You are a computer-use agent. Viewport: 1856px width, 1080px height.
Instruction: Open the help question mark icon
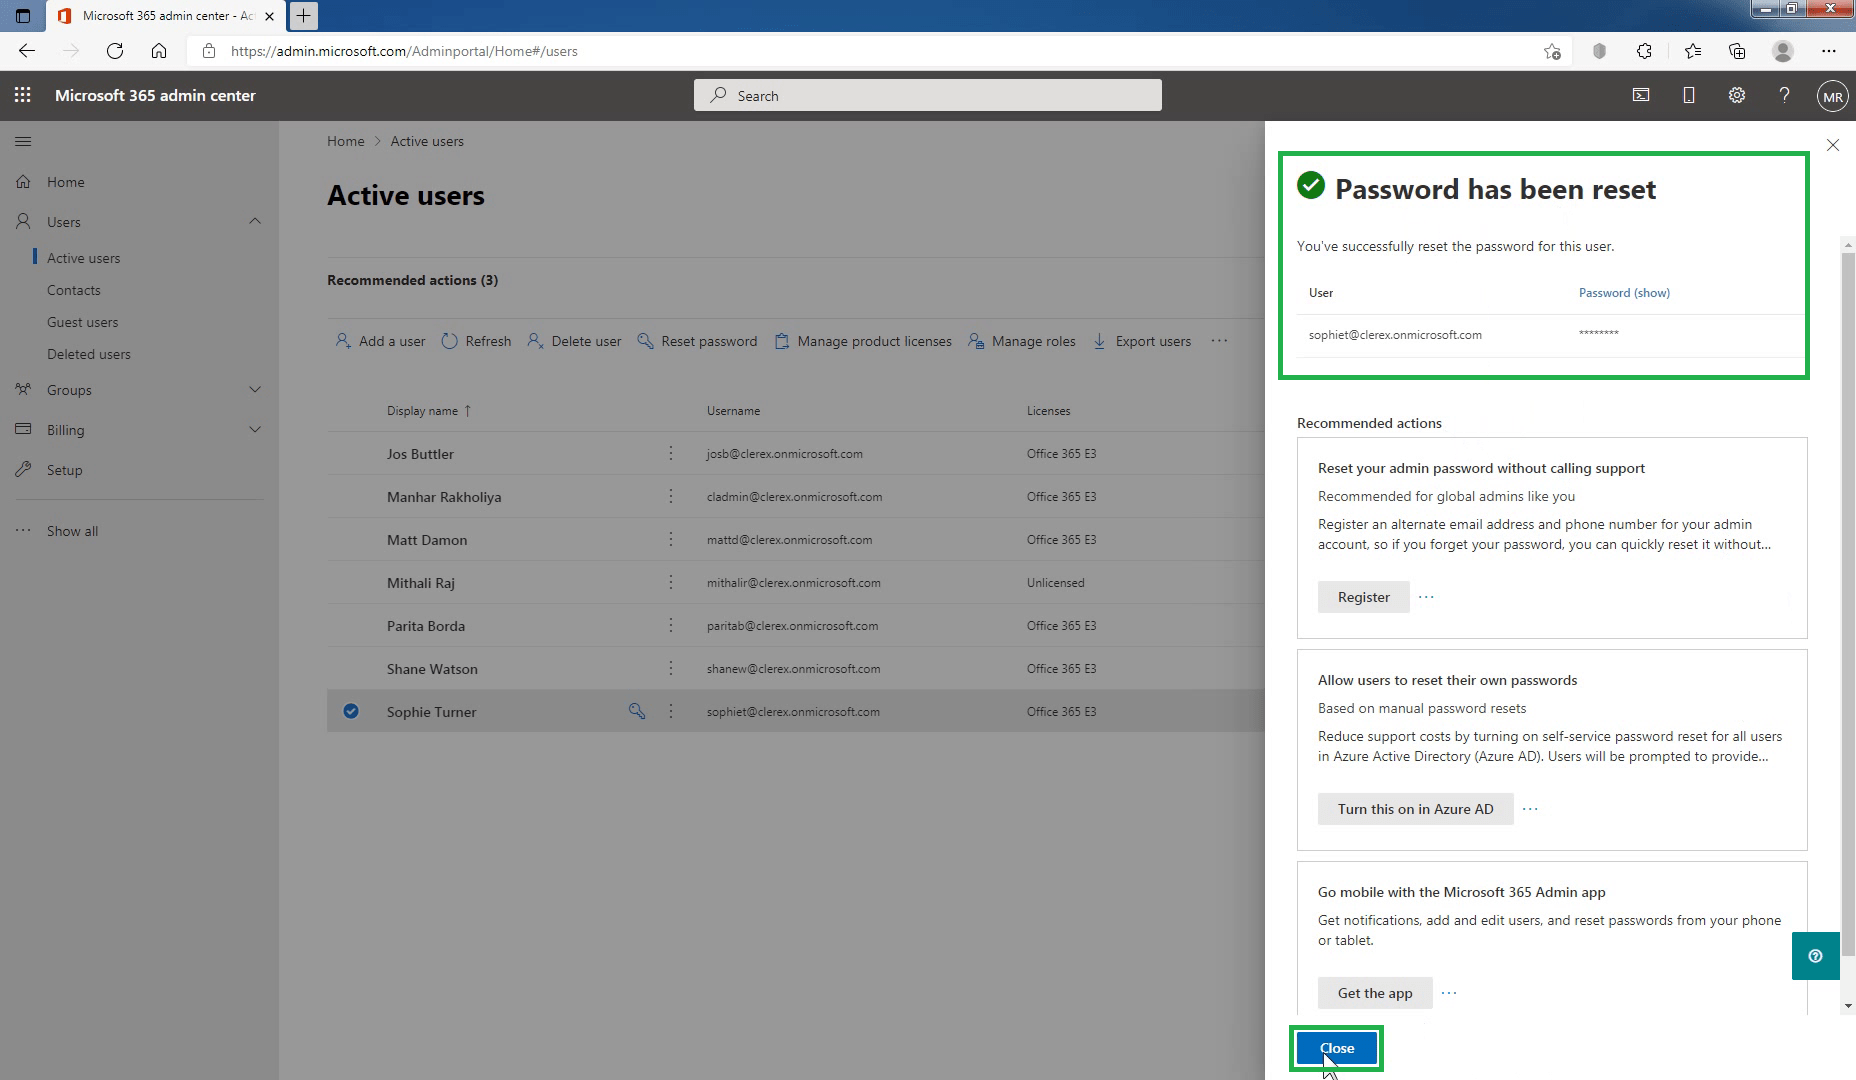point(1784,95)
